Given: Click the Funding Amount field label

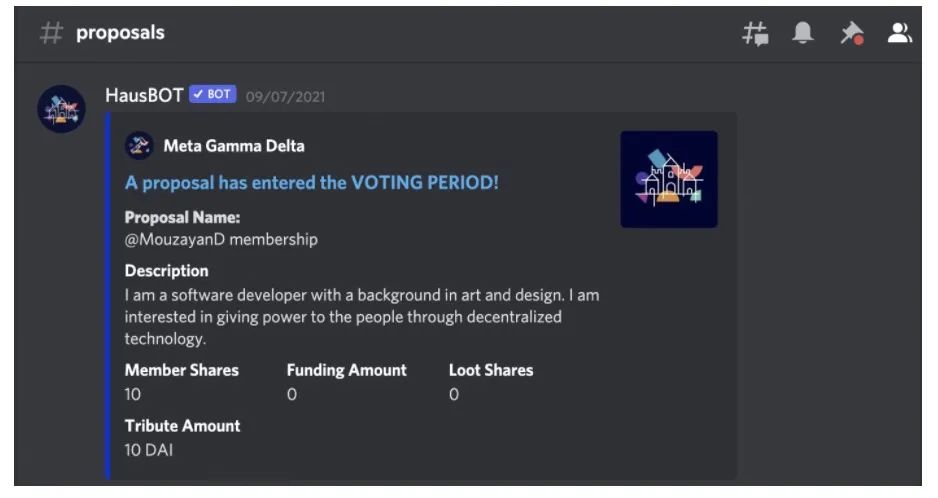Looking at the screenshot, I should coord(346,370).
